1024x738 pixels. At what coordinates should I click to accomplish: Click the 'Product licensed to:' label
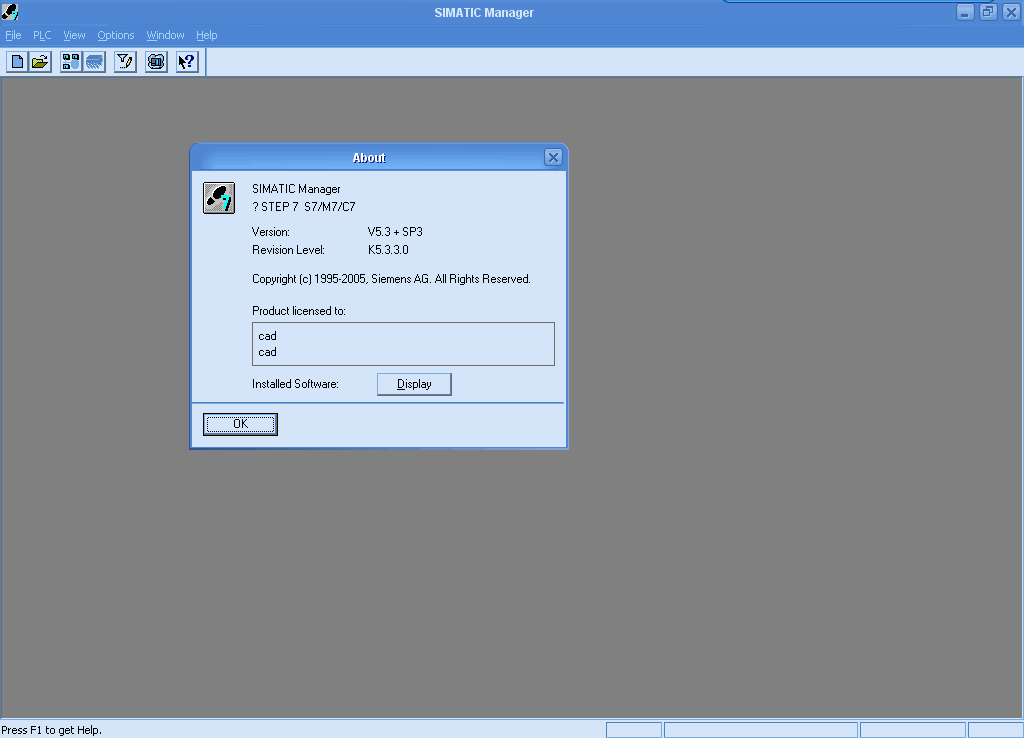click(x=298, y=311)
